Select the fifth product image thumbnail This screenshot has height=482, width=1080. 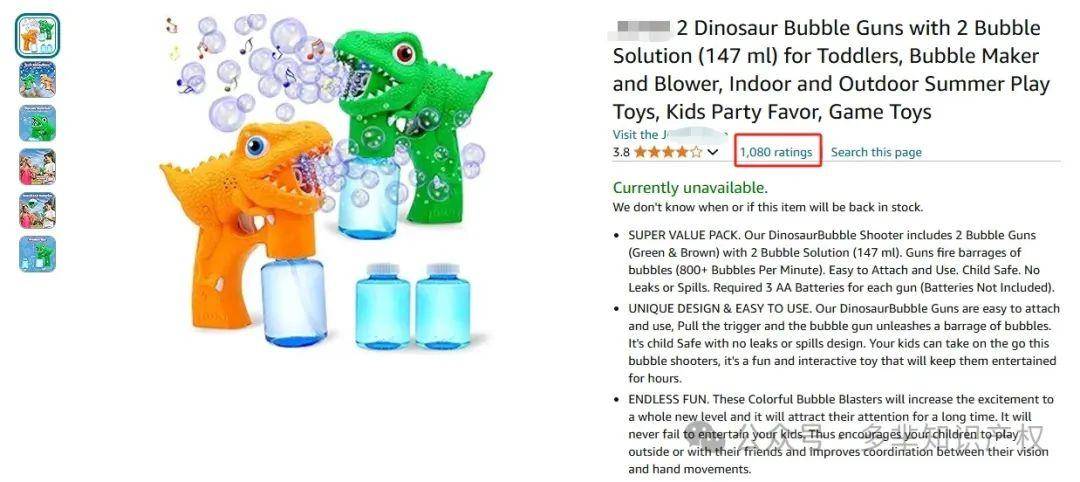(37, 210)
